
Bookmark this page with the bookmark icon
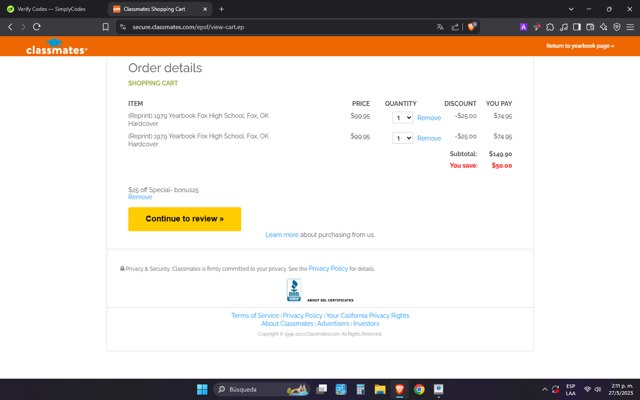tap(106, 27)
